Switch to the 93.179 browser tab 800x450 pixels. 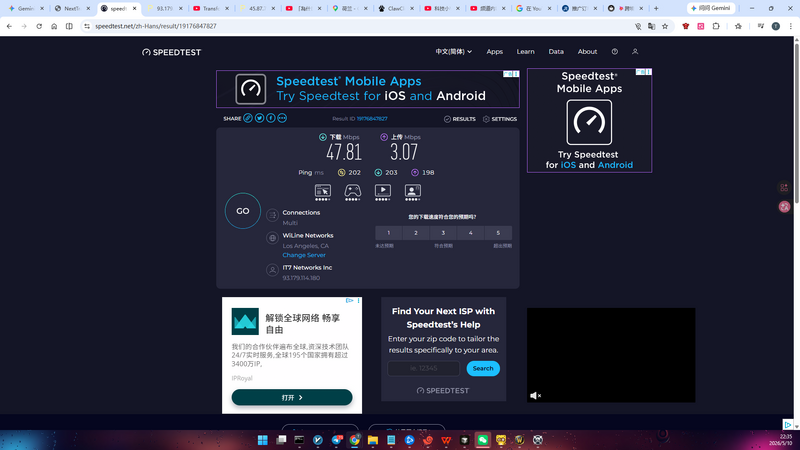pos(164,9)
